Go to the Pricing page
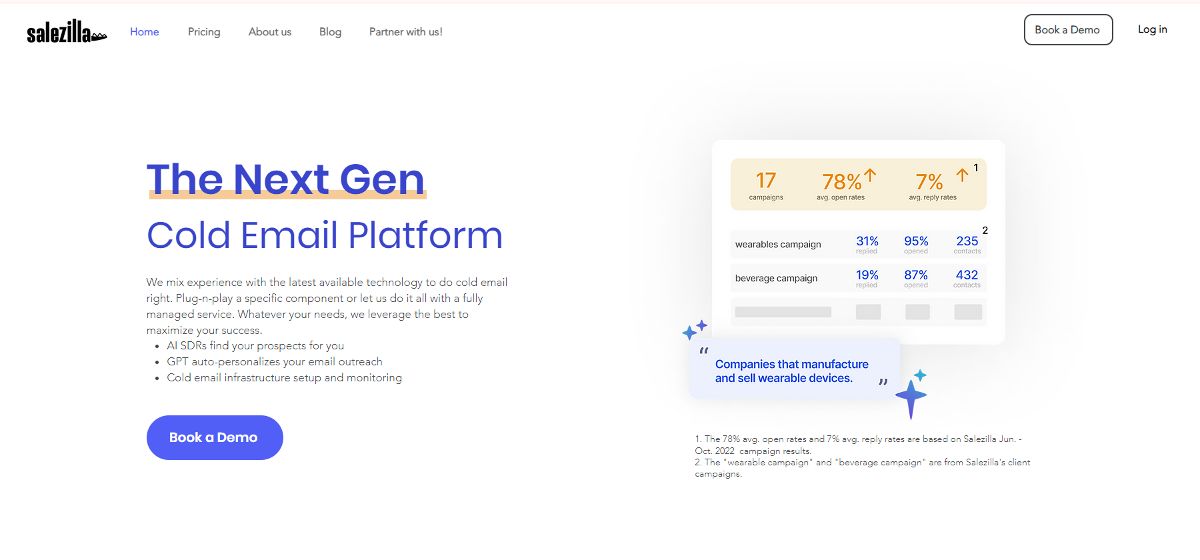This screenshot has height=560, width=1200. click(204, 32)
